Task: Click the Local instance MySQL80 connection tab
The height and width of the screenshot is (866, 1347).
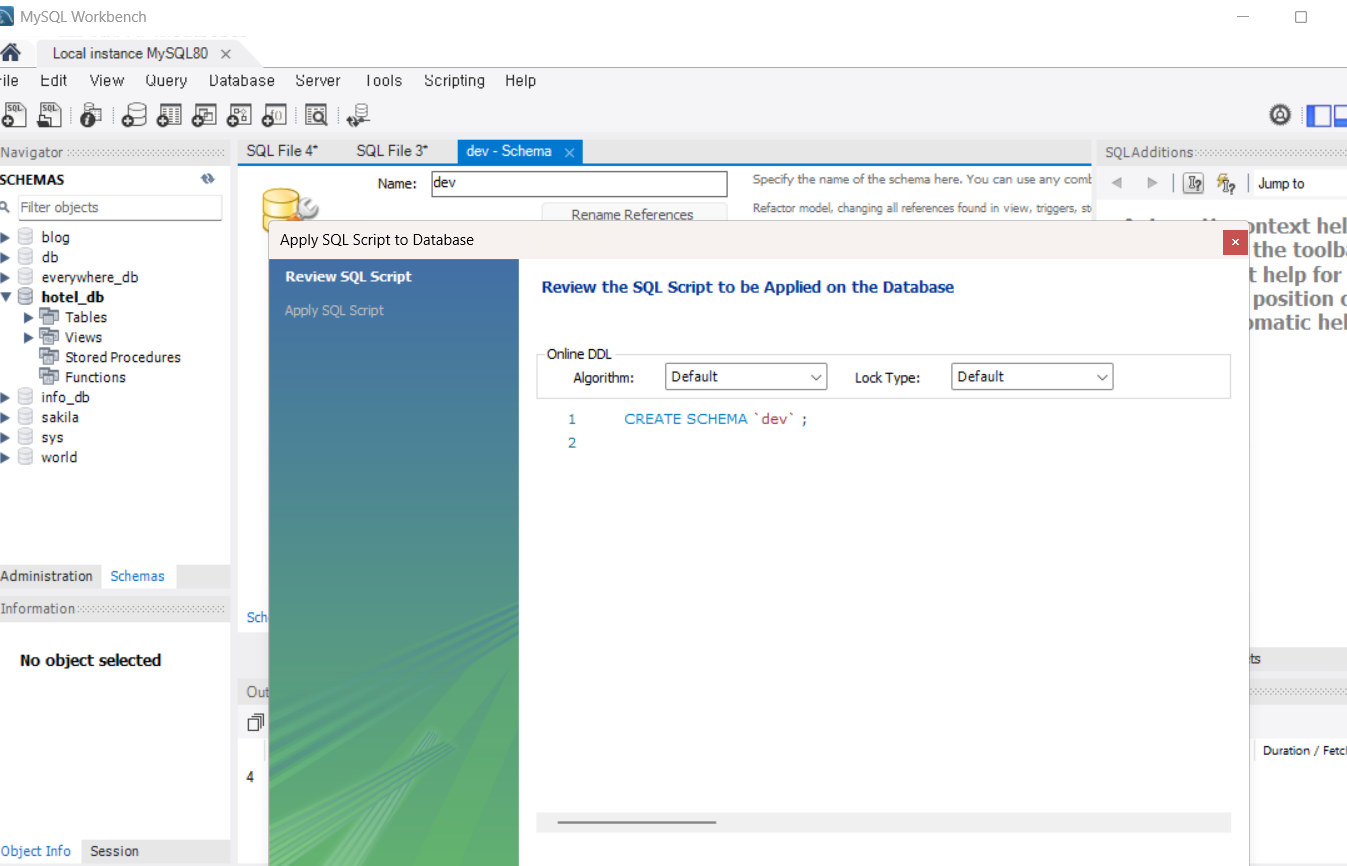Action: 130,54
